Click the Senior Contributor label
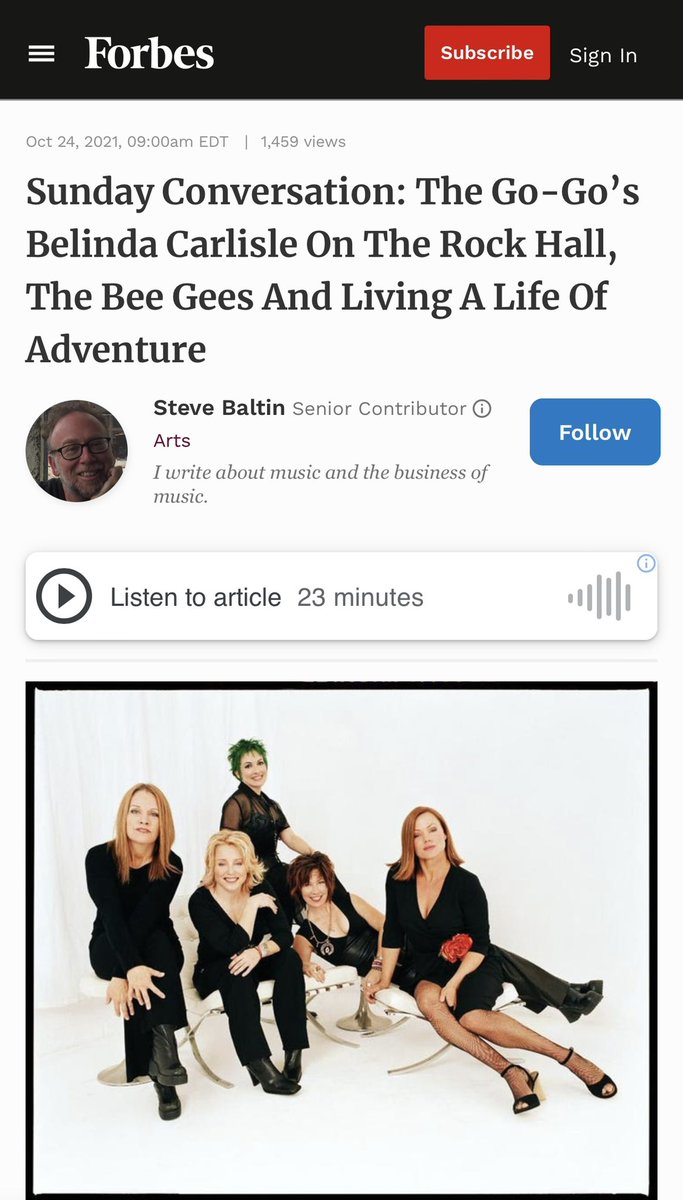 (x=379, y=408)
